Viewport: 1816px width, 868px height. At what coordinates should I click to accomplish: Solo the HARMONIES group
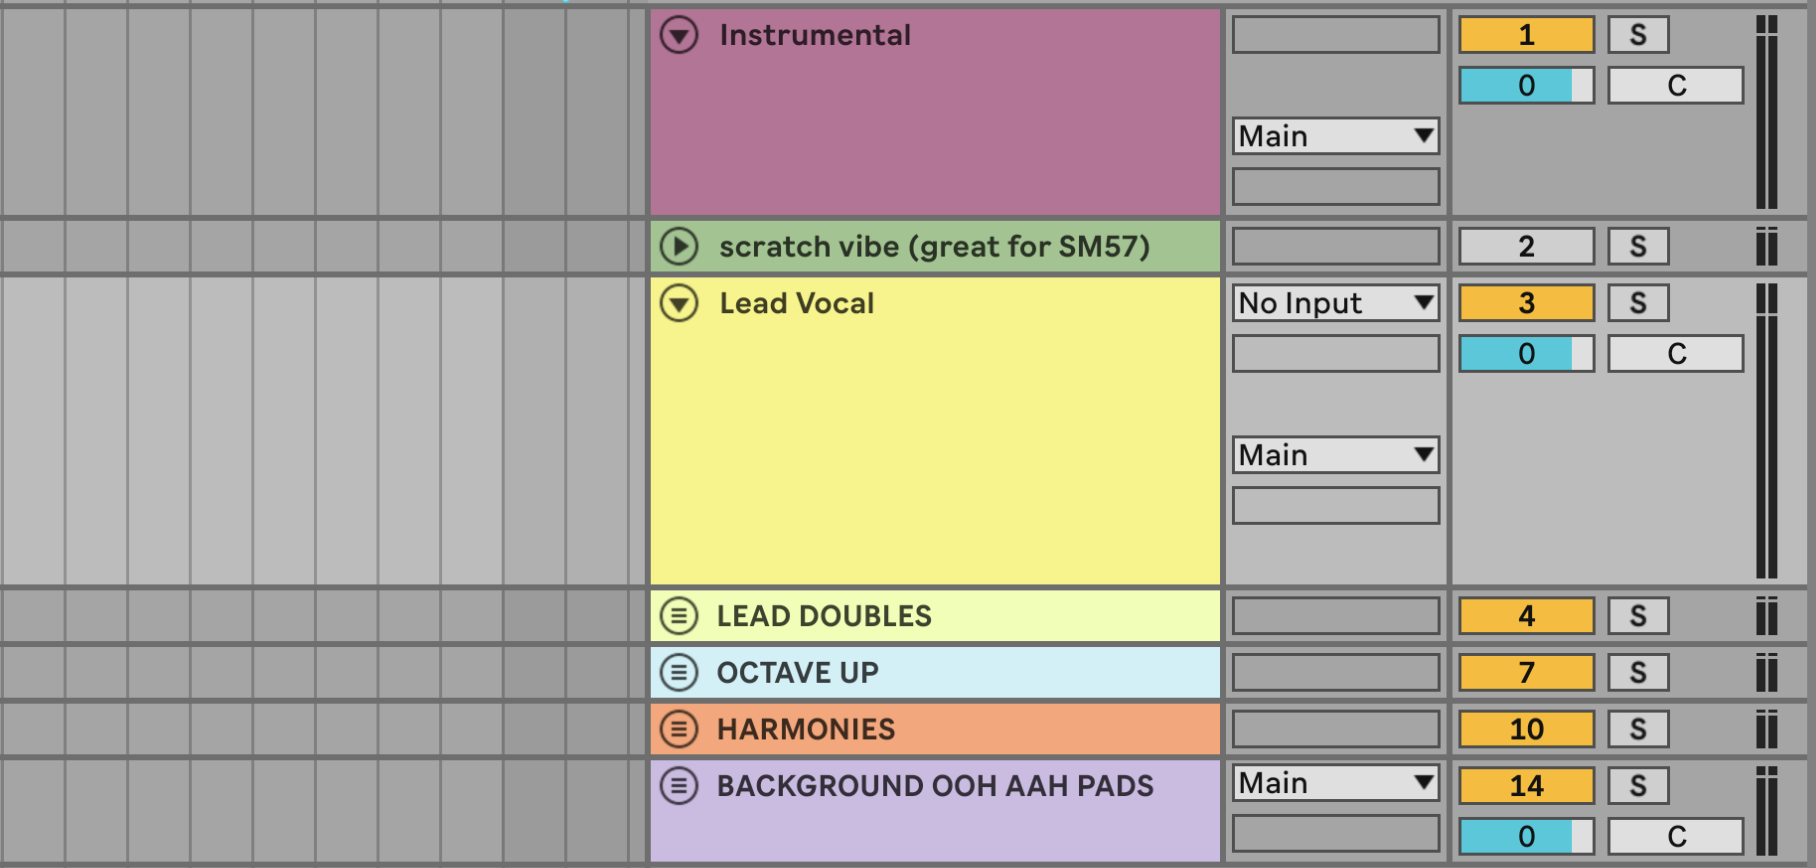1637,729
